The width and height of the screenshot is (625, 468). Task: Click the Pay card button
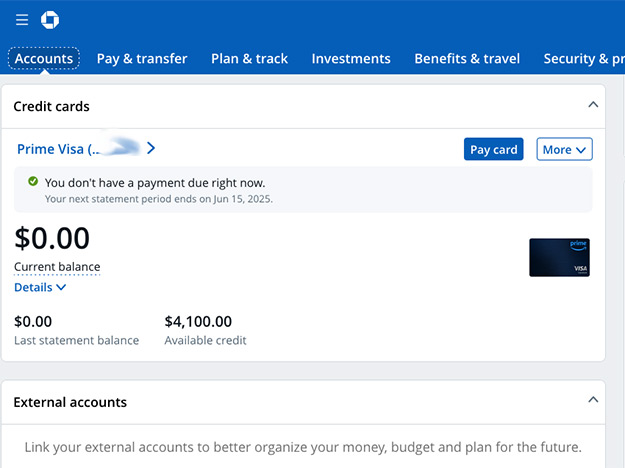493,149
